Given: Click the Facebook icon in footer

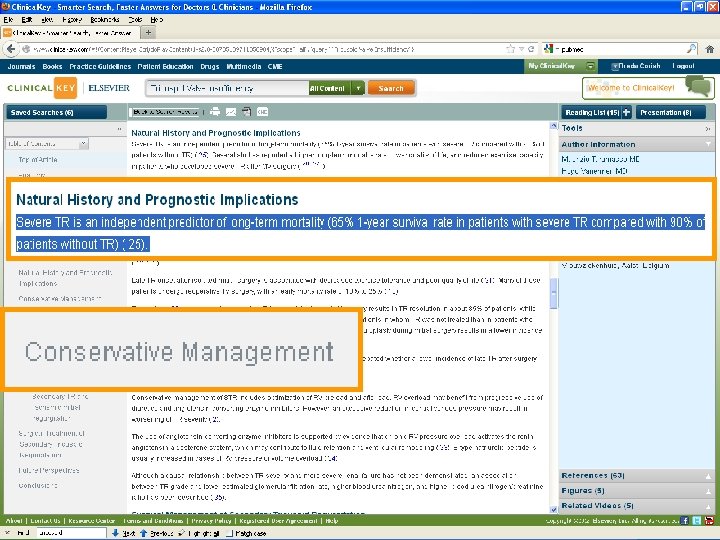Looking at the screenshot, I should [685, 521].
